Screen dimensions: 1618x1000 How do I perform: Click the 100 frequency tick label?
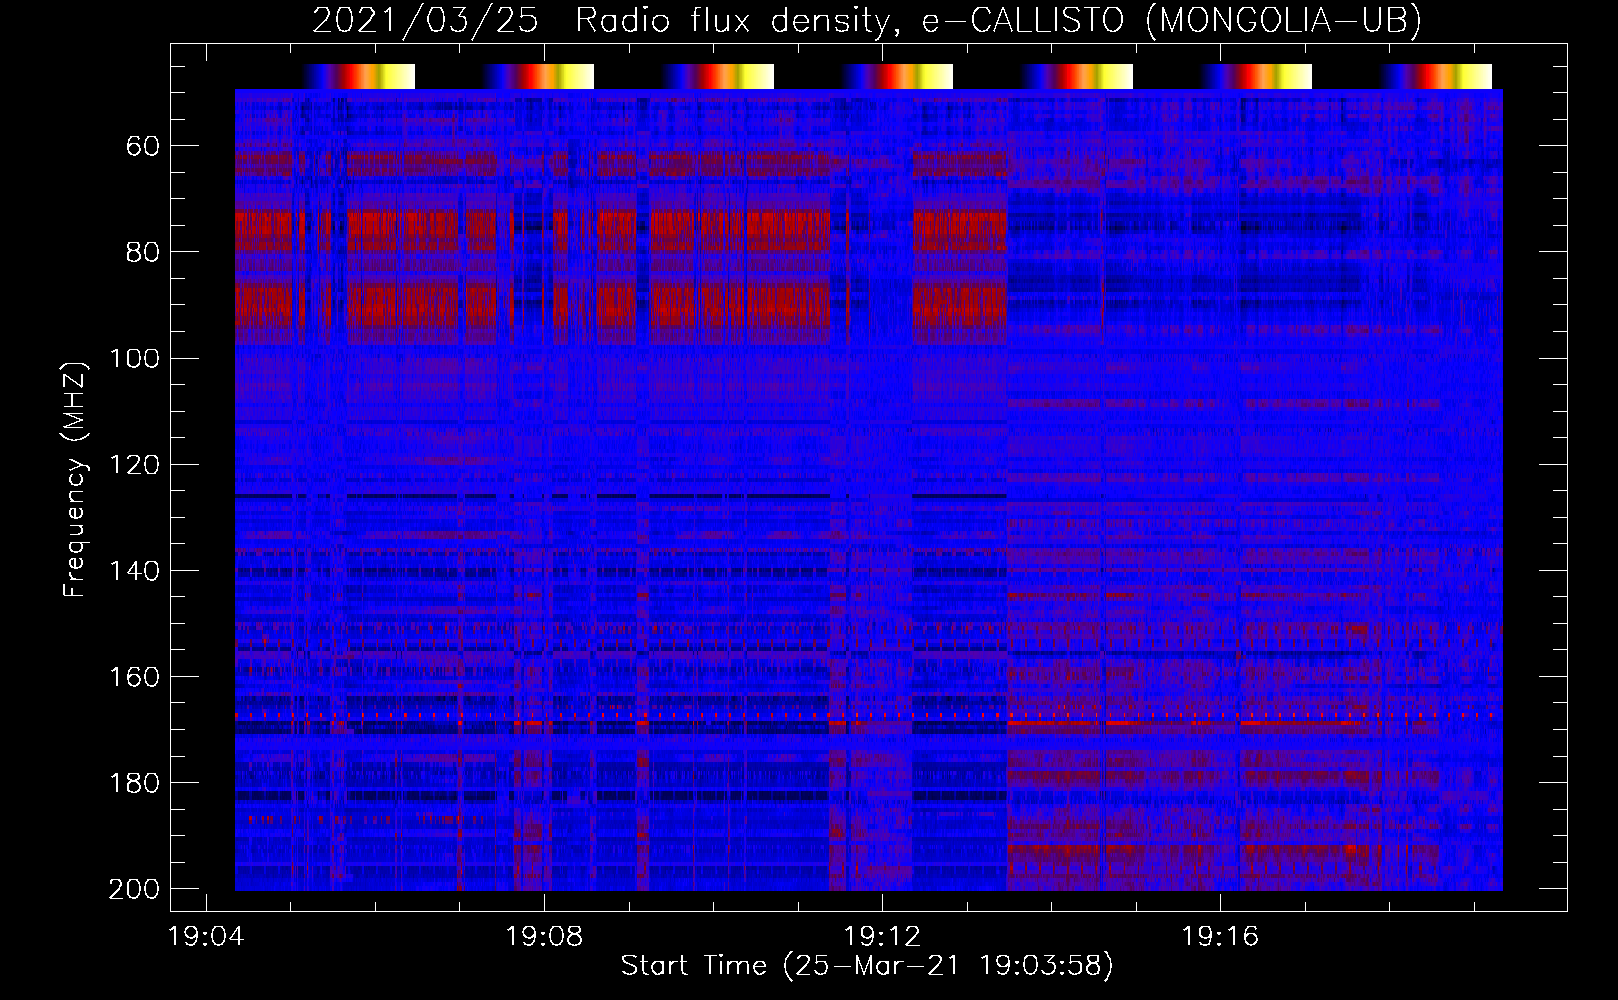134,358
